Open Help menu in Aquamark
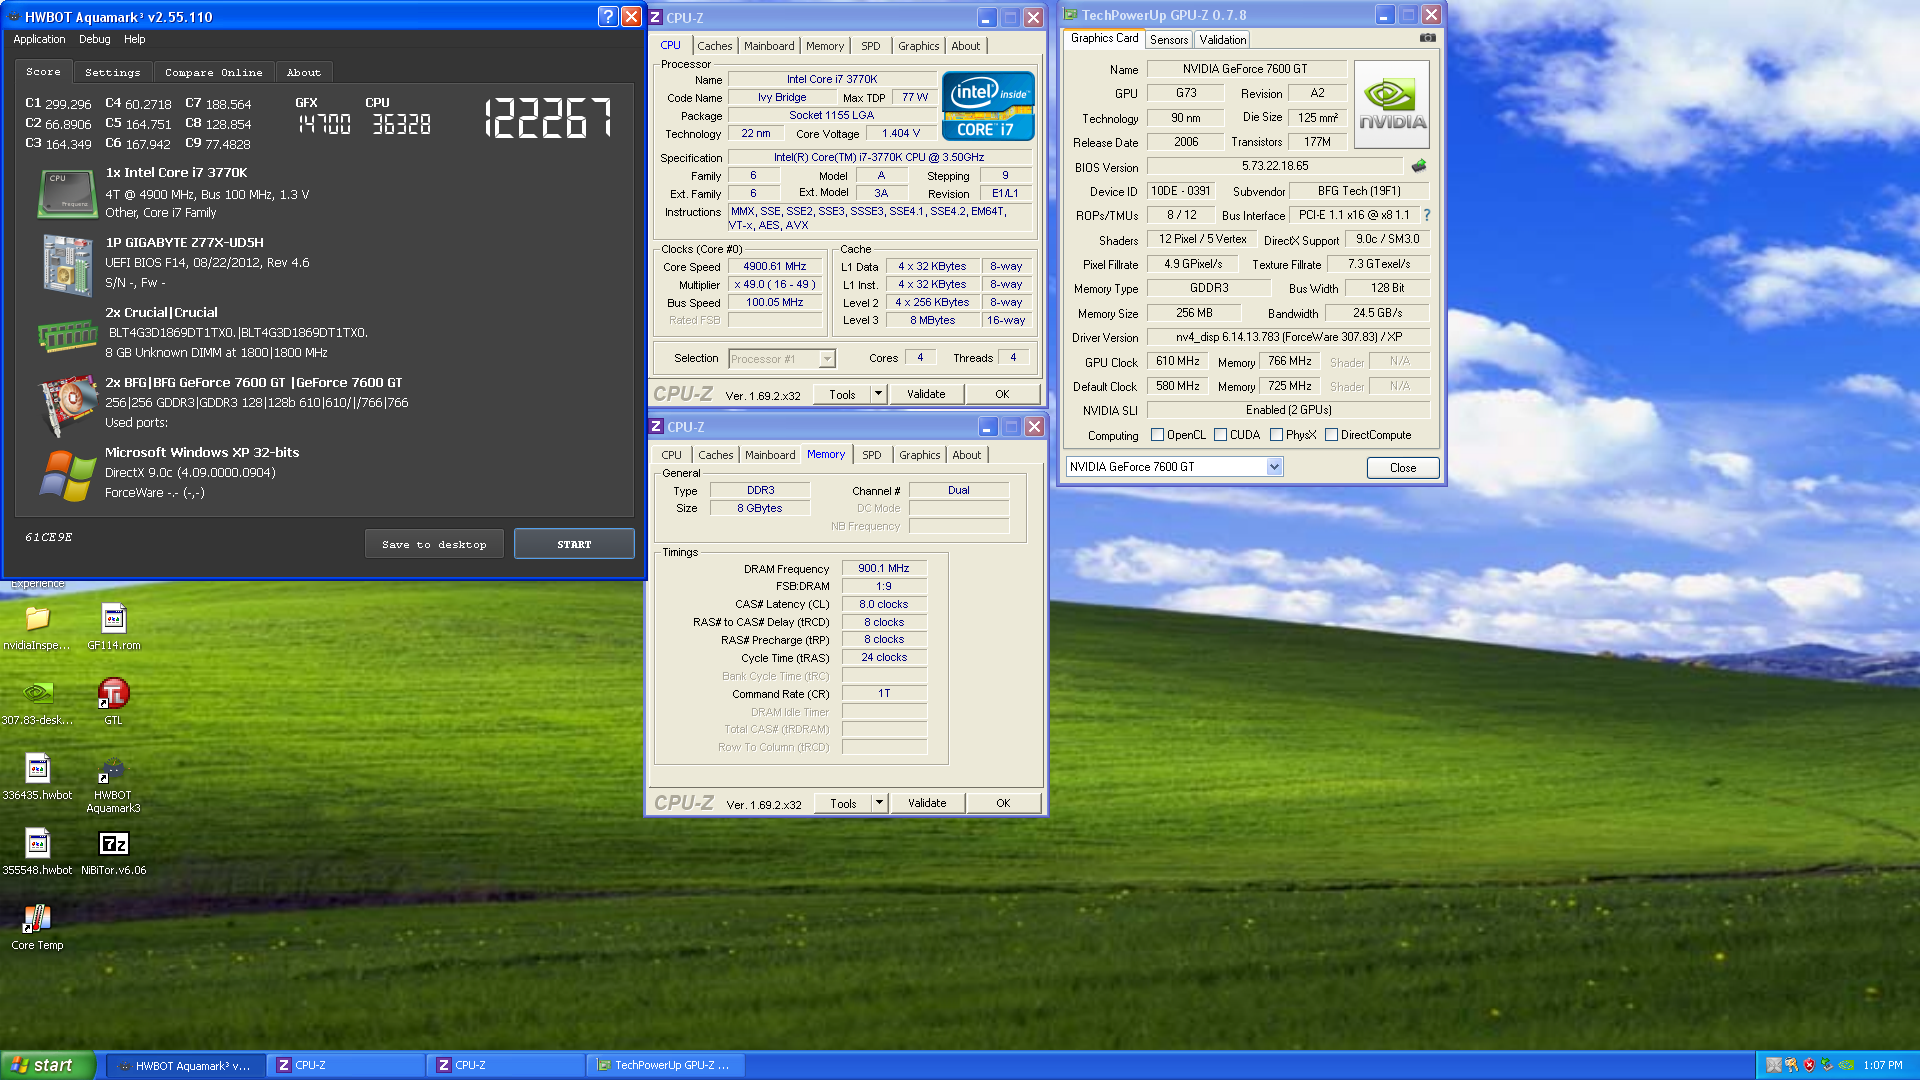 pos(134,40)
